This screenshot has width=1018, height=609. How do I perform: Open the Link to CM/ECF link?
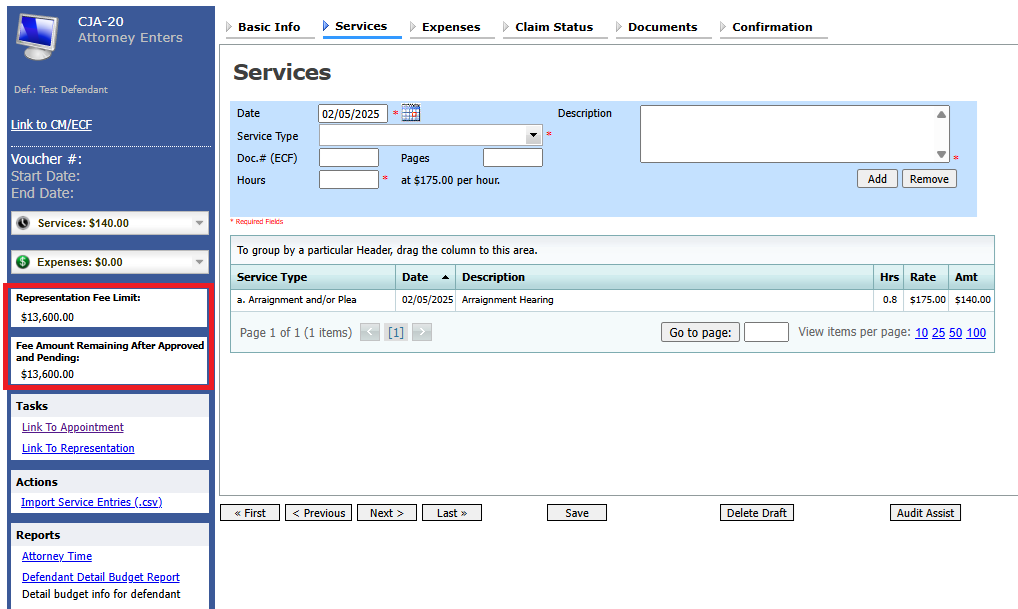click(51, 125)
